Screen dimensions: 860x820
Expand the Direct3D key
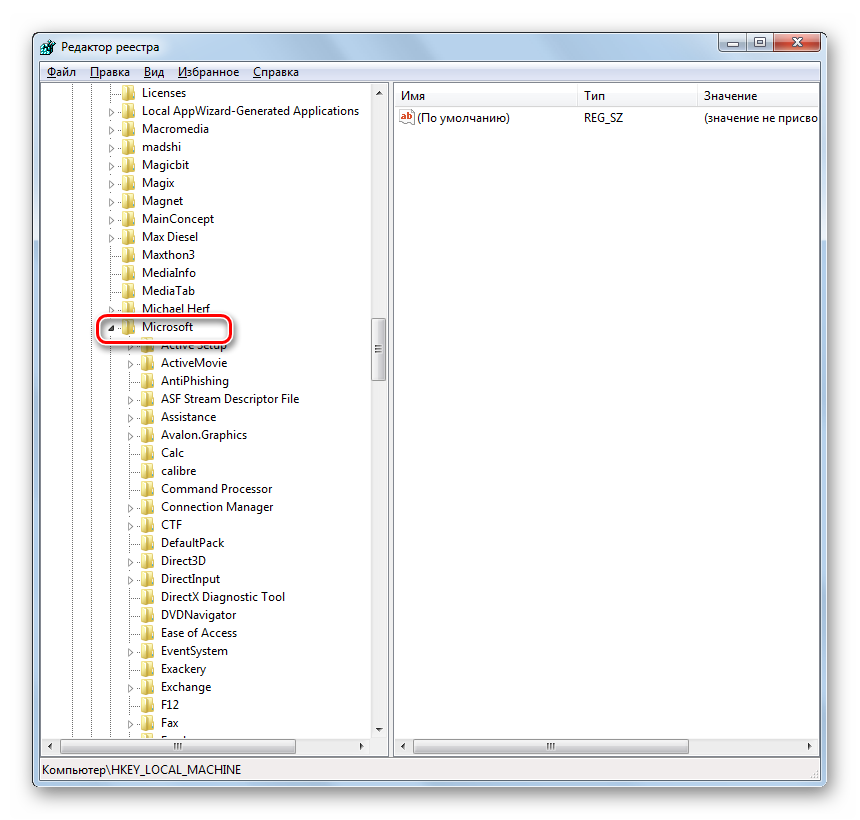click(131, 562)
